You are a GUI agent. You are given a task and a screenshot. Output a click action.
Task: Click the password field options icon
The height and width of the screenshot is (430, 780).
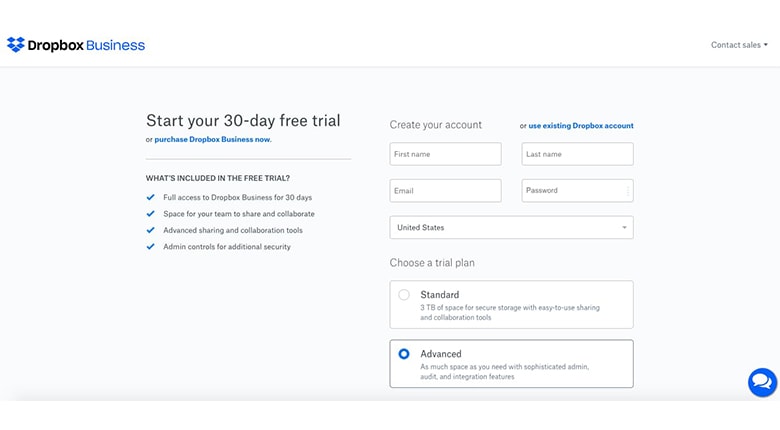point(628,191)
